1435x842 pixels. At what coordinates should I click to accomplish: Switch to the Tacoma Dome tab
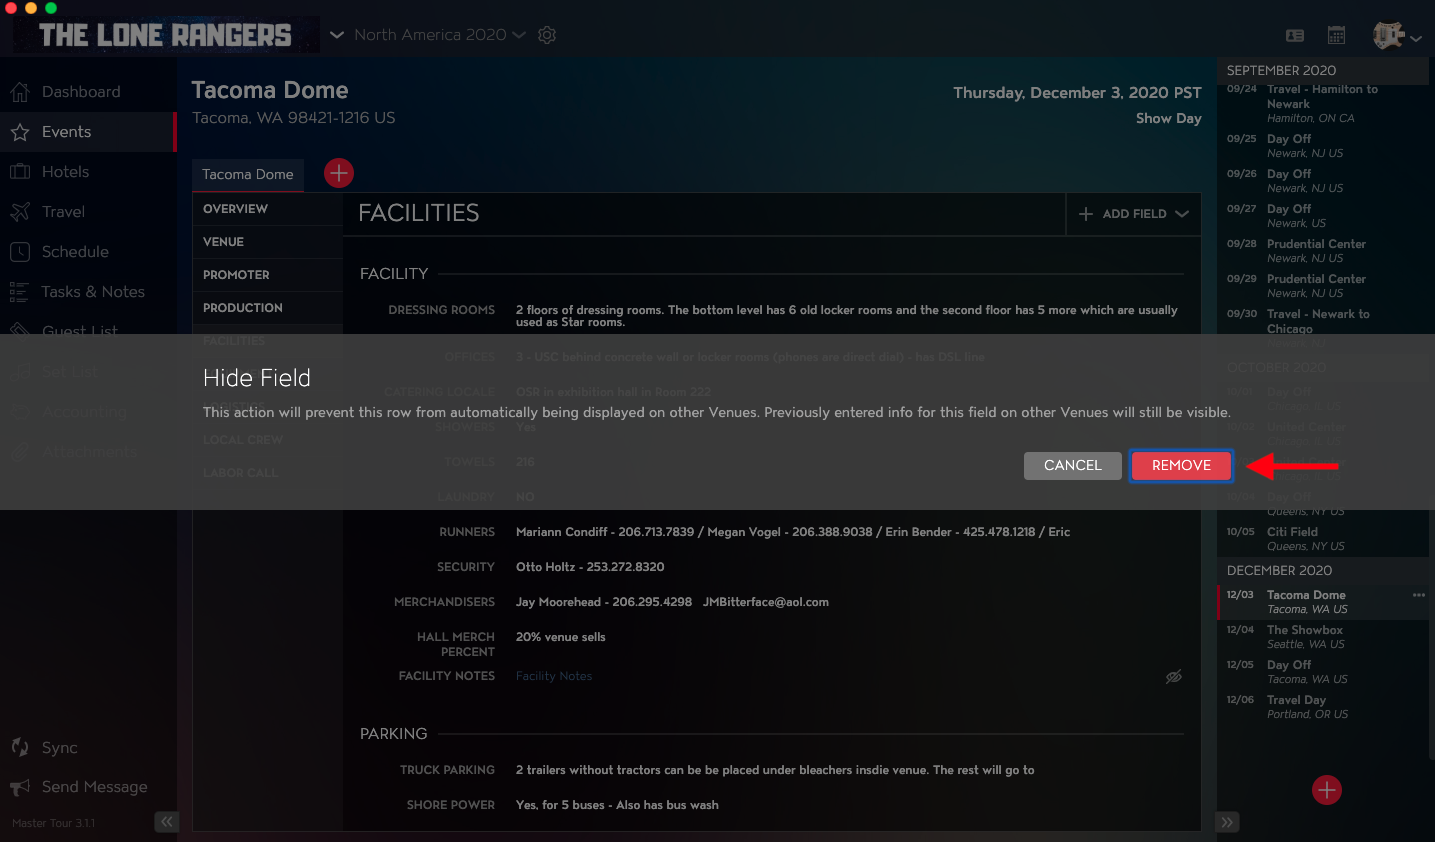(x=248, y=174)
